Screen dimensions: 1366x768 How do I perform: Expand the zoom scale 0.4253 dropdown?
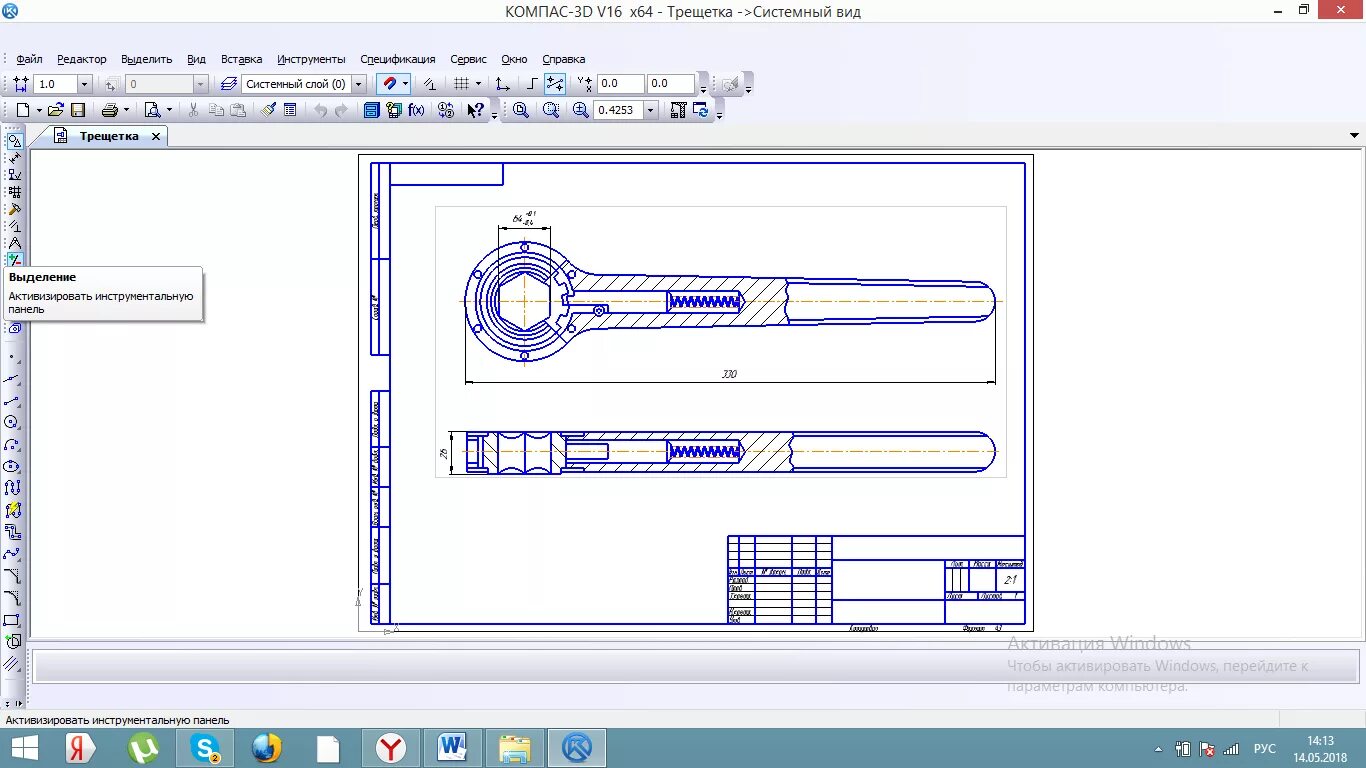651,110
